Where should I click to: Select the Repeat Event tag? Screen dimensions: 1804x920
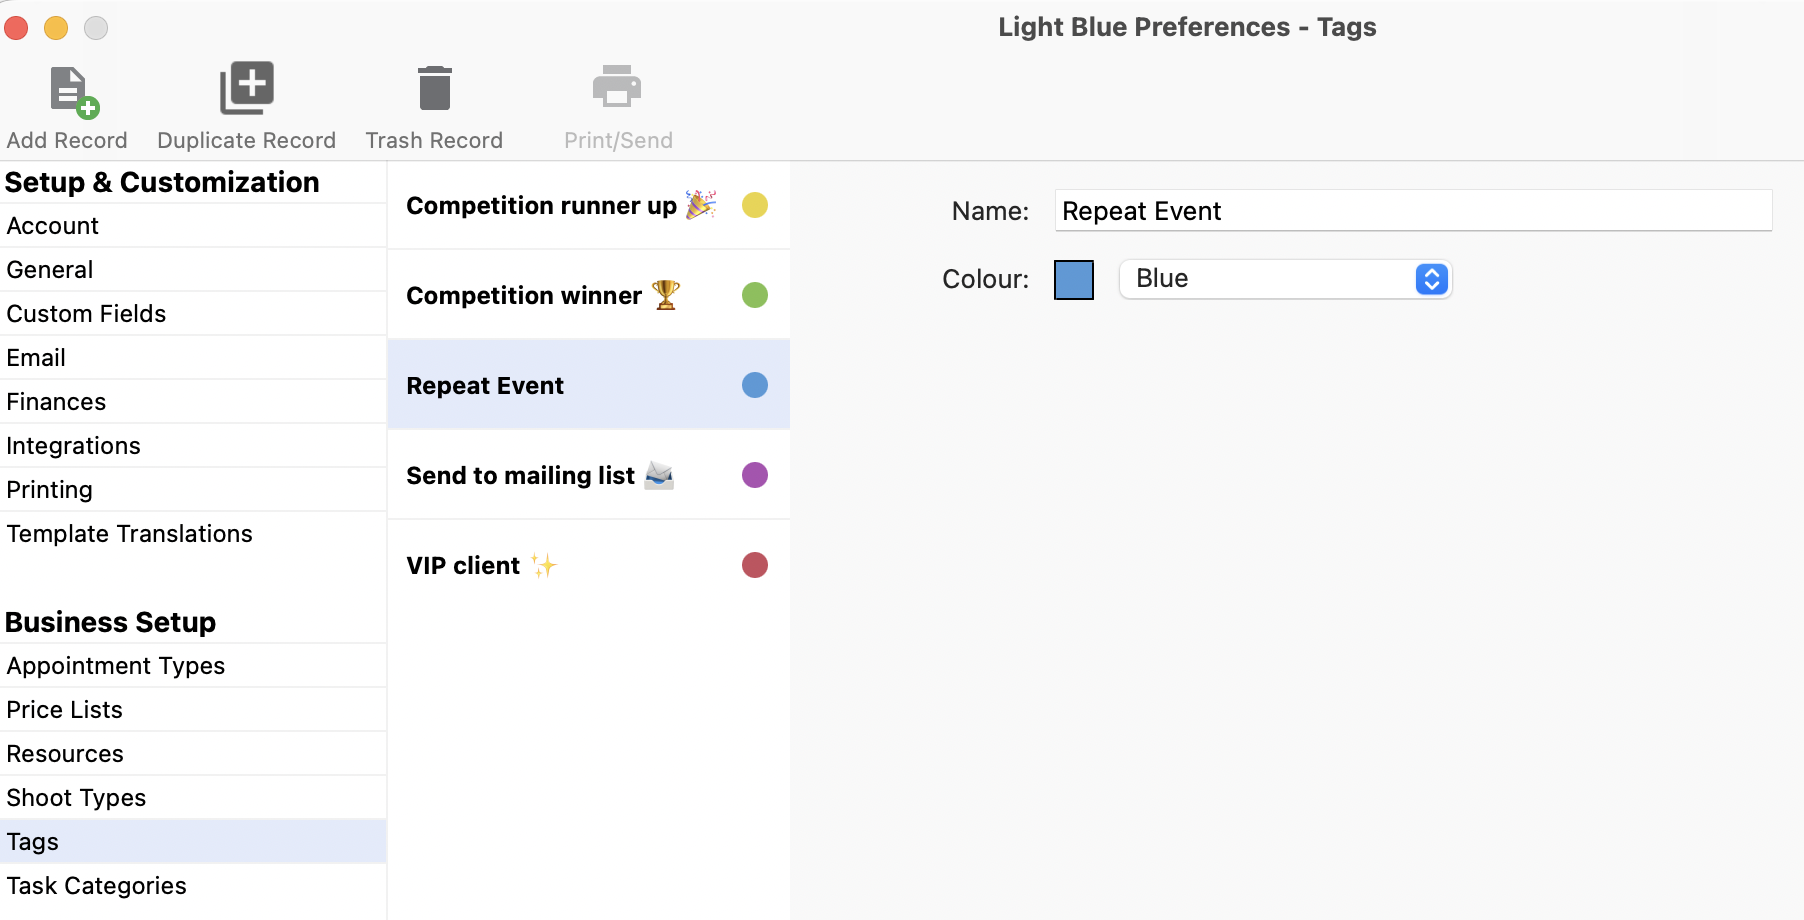pos(589,385)
